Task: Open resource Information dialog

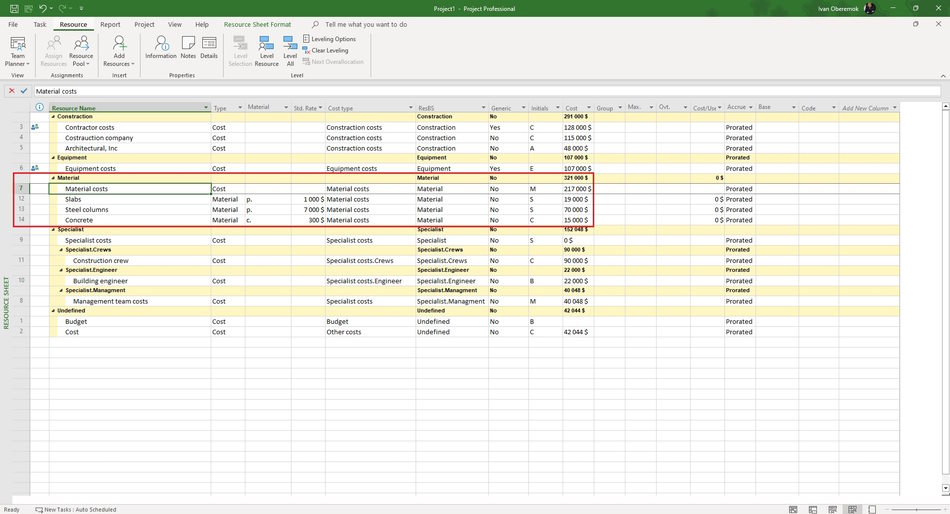Action: pyautogui.click(x=161, y=47)
